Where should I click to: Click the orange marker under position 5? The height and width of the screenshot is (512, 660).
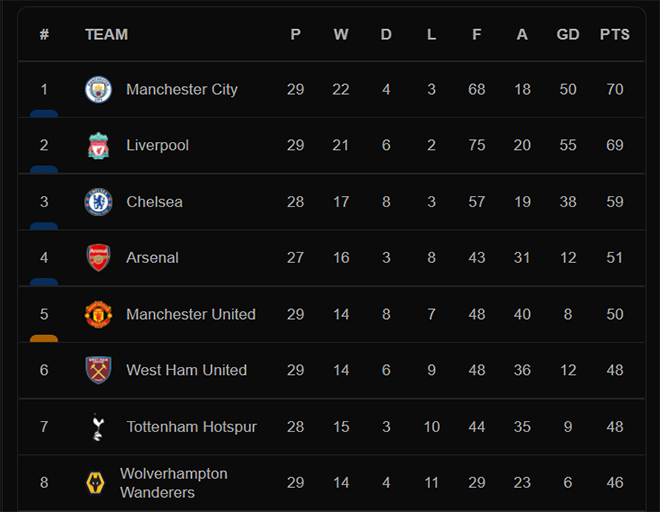click(x=44, y=338)
